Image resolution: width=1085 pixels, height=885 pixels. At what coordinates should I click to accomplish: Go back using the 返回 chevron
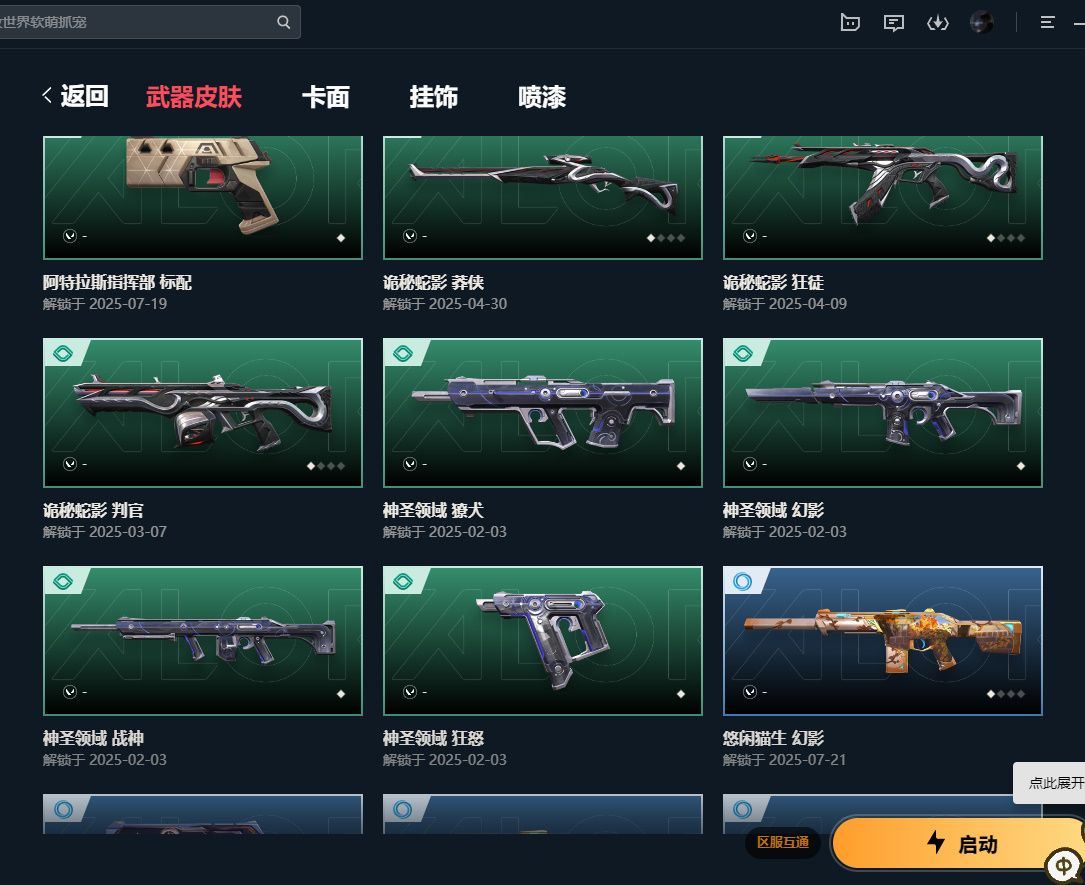47,95
